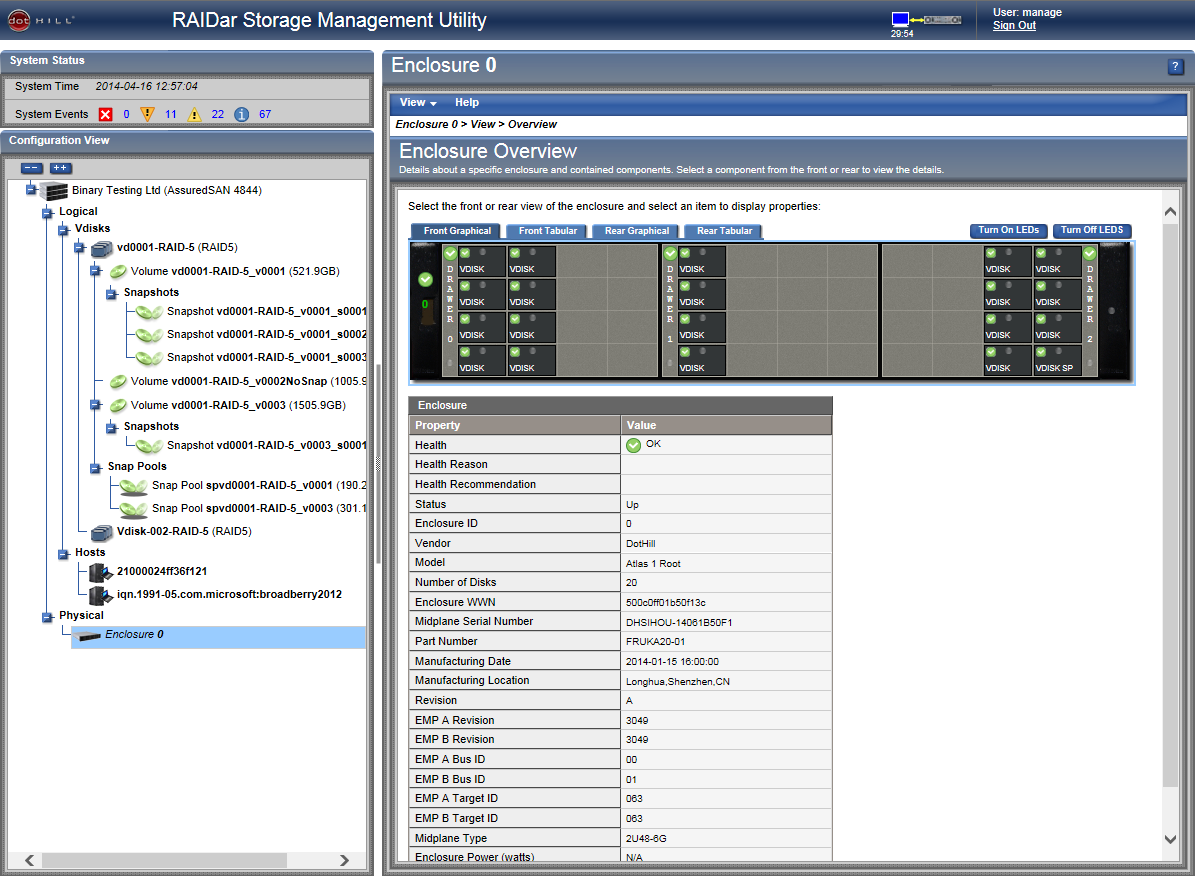Collapse the Snap Pools tree node
The height and width of the screenshot is (876, 1195).
pos(95,467)
